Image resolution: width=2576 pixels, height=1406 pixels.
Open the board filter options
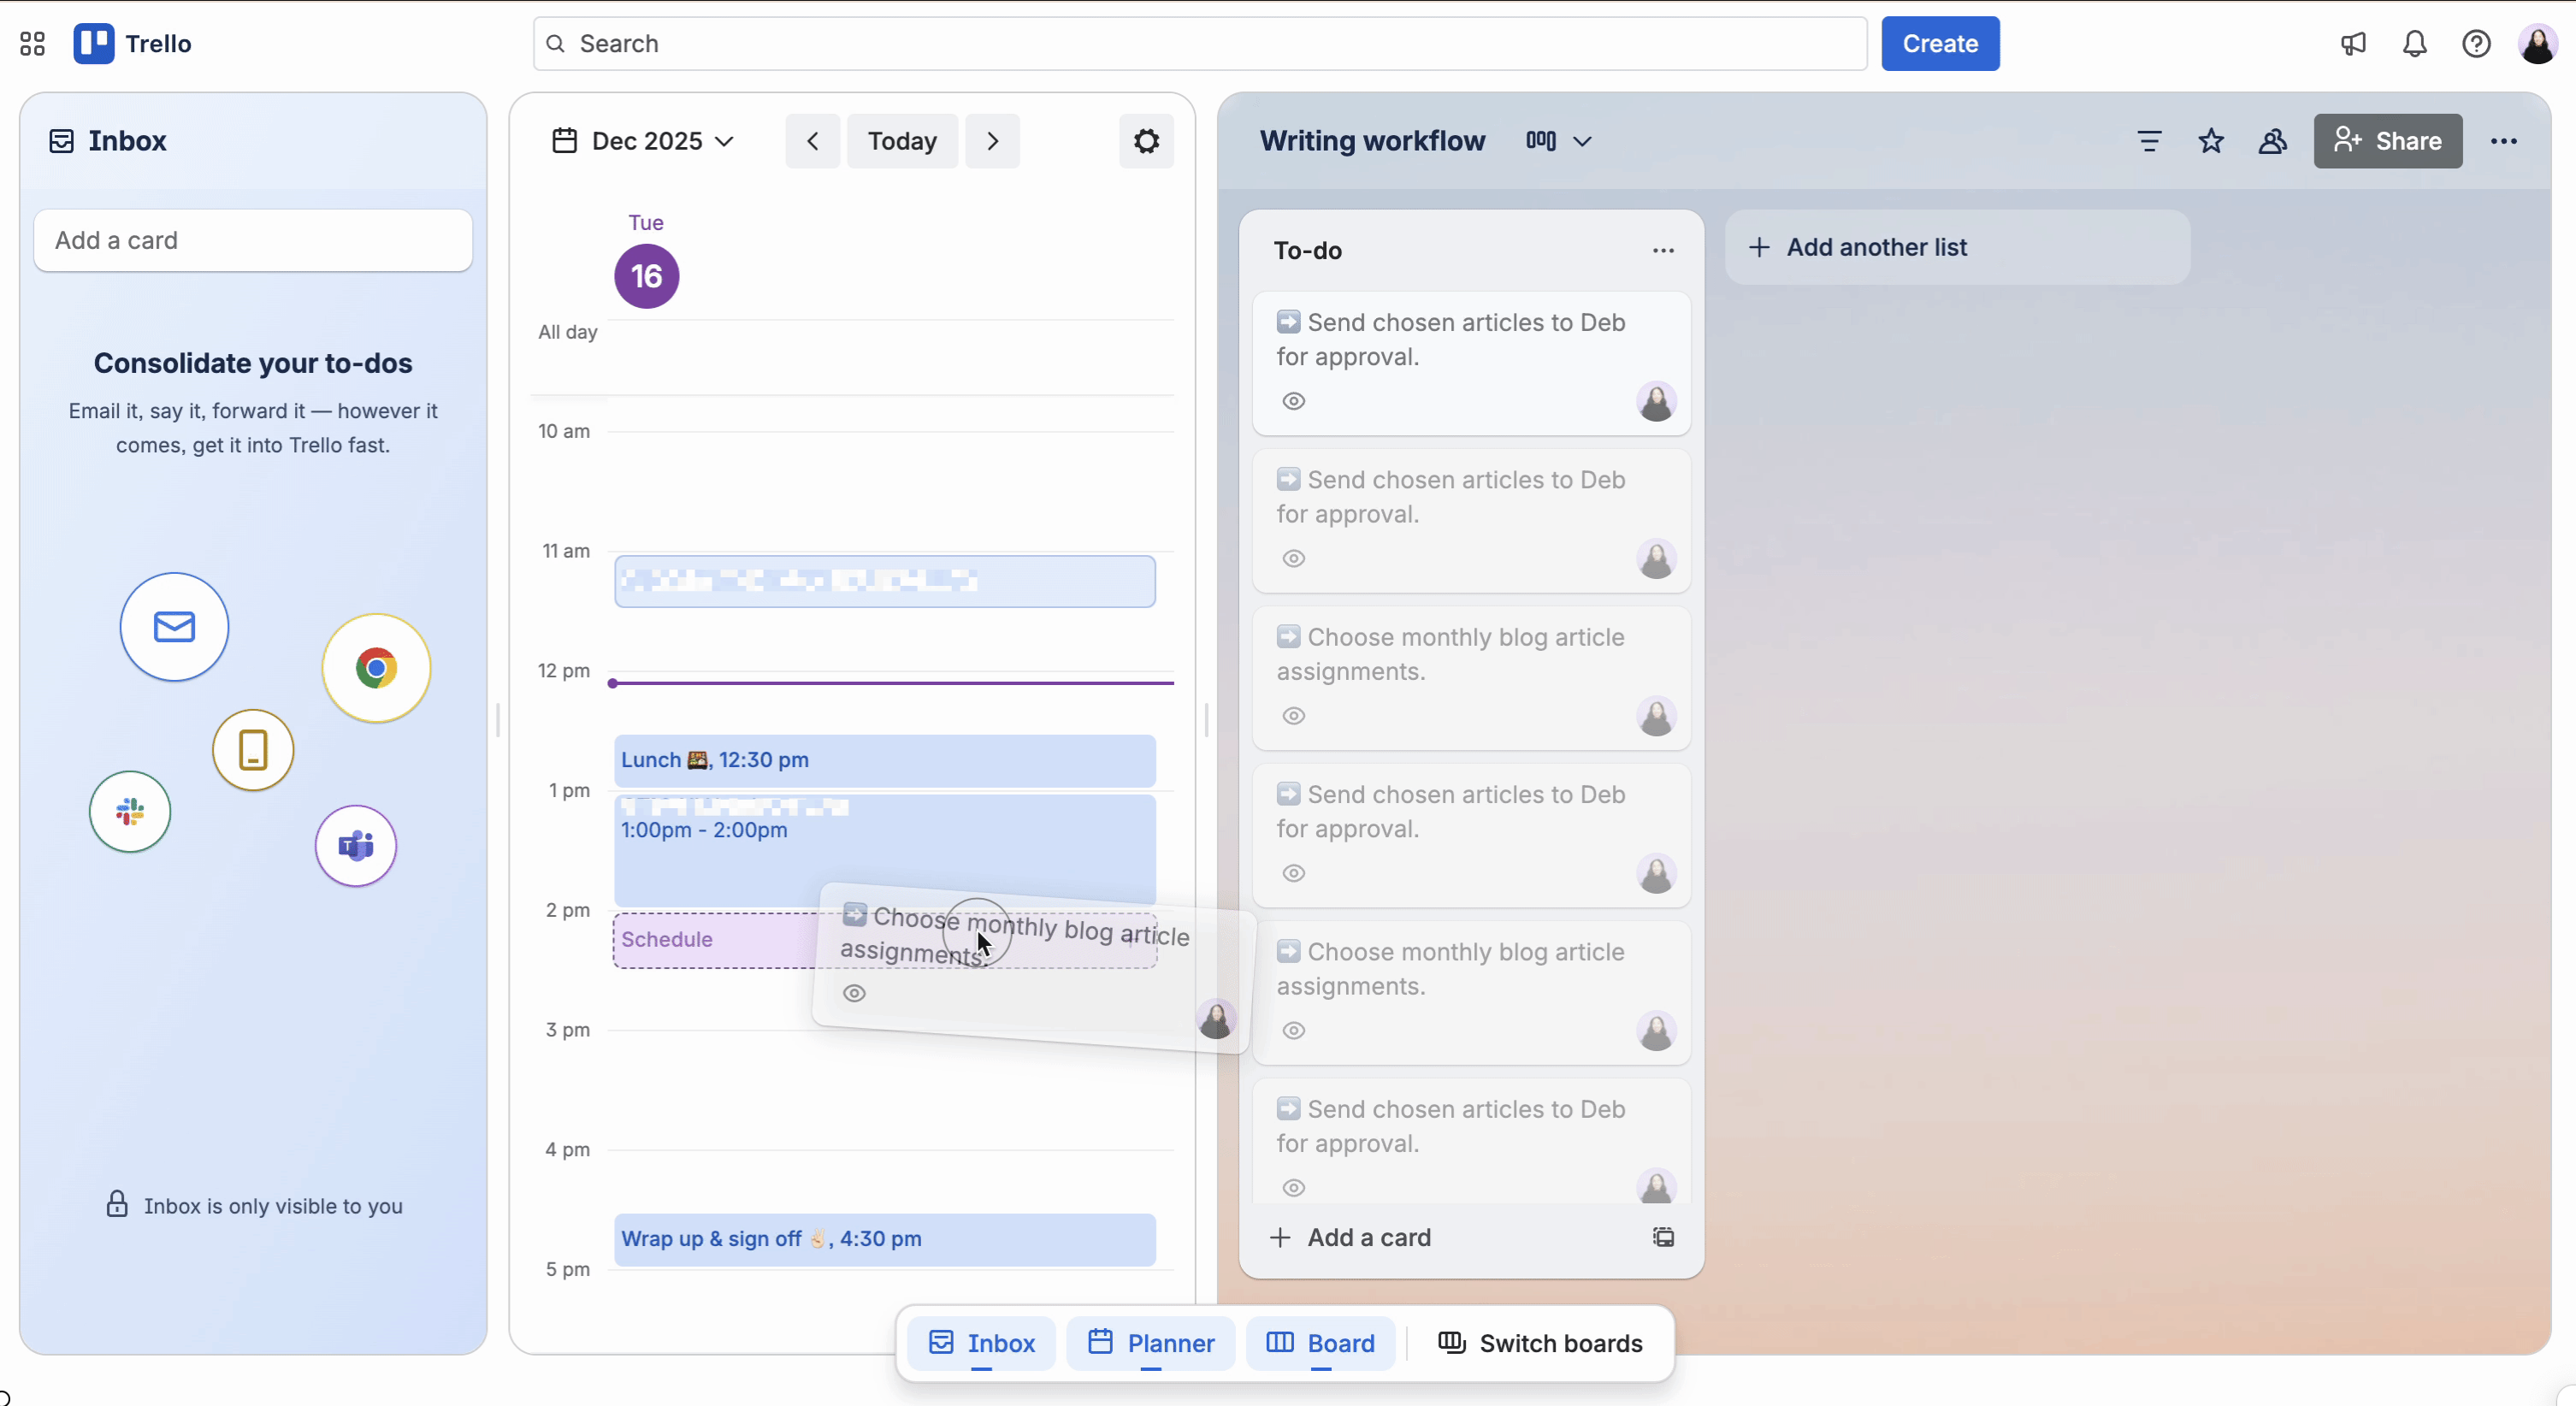coord(2150,141)
